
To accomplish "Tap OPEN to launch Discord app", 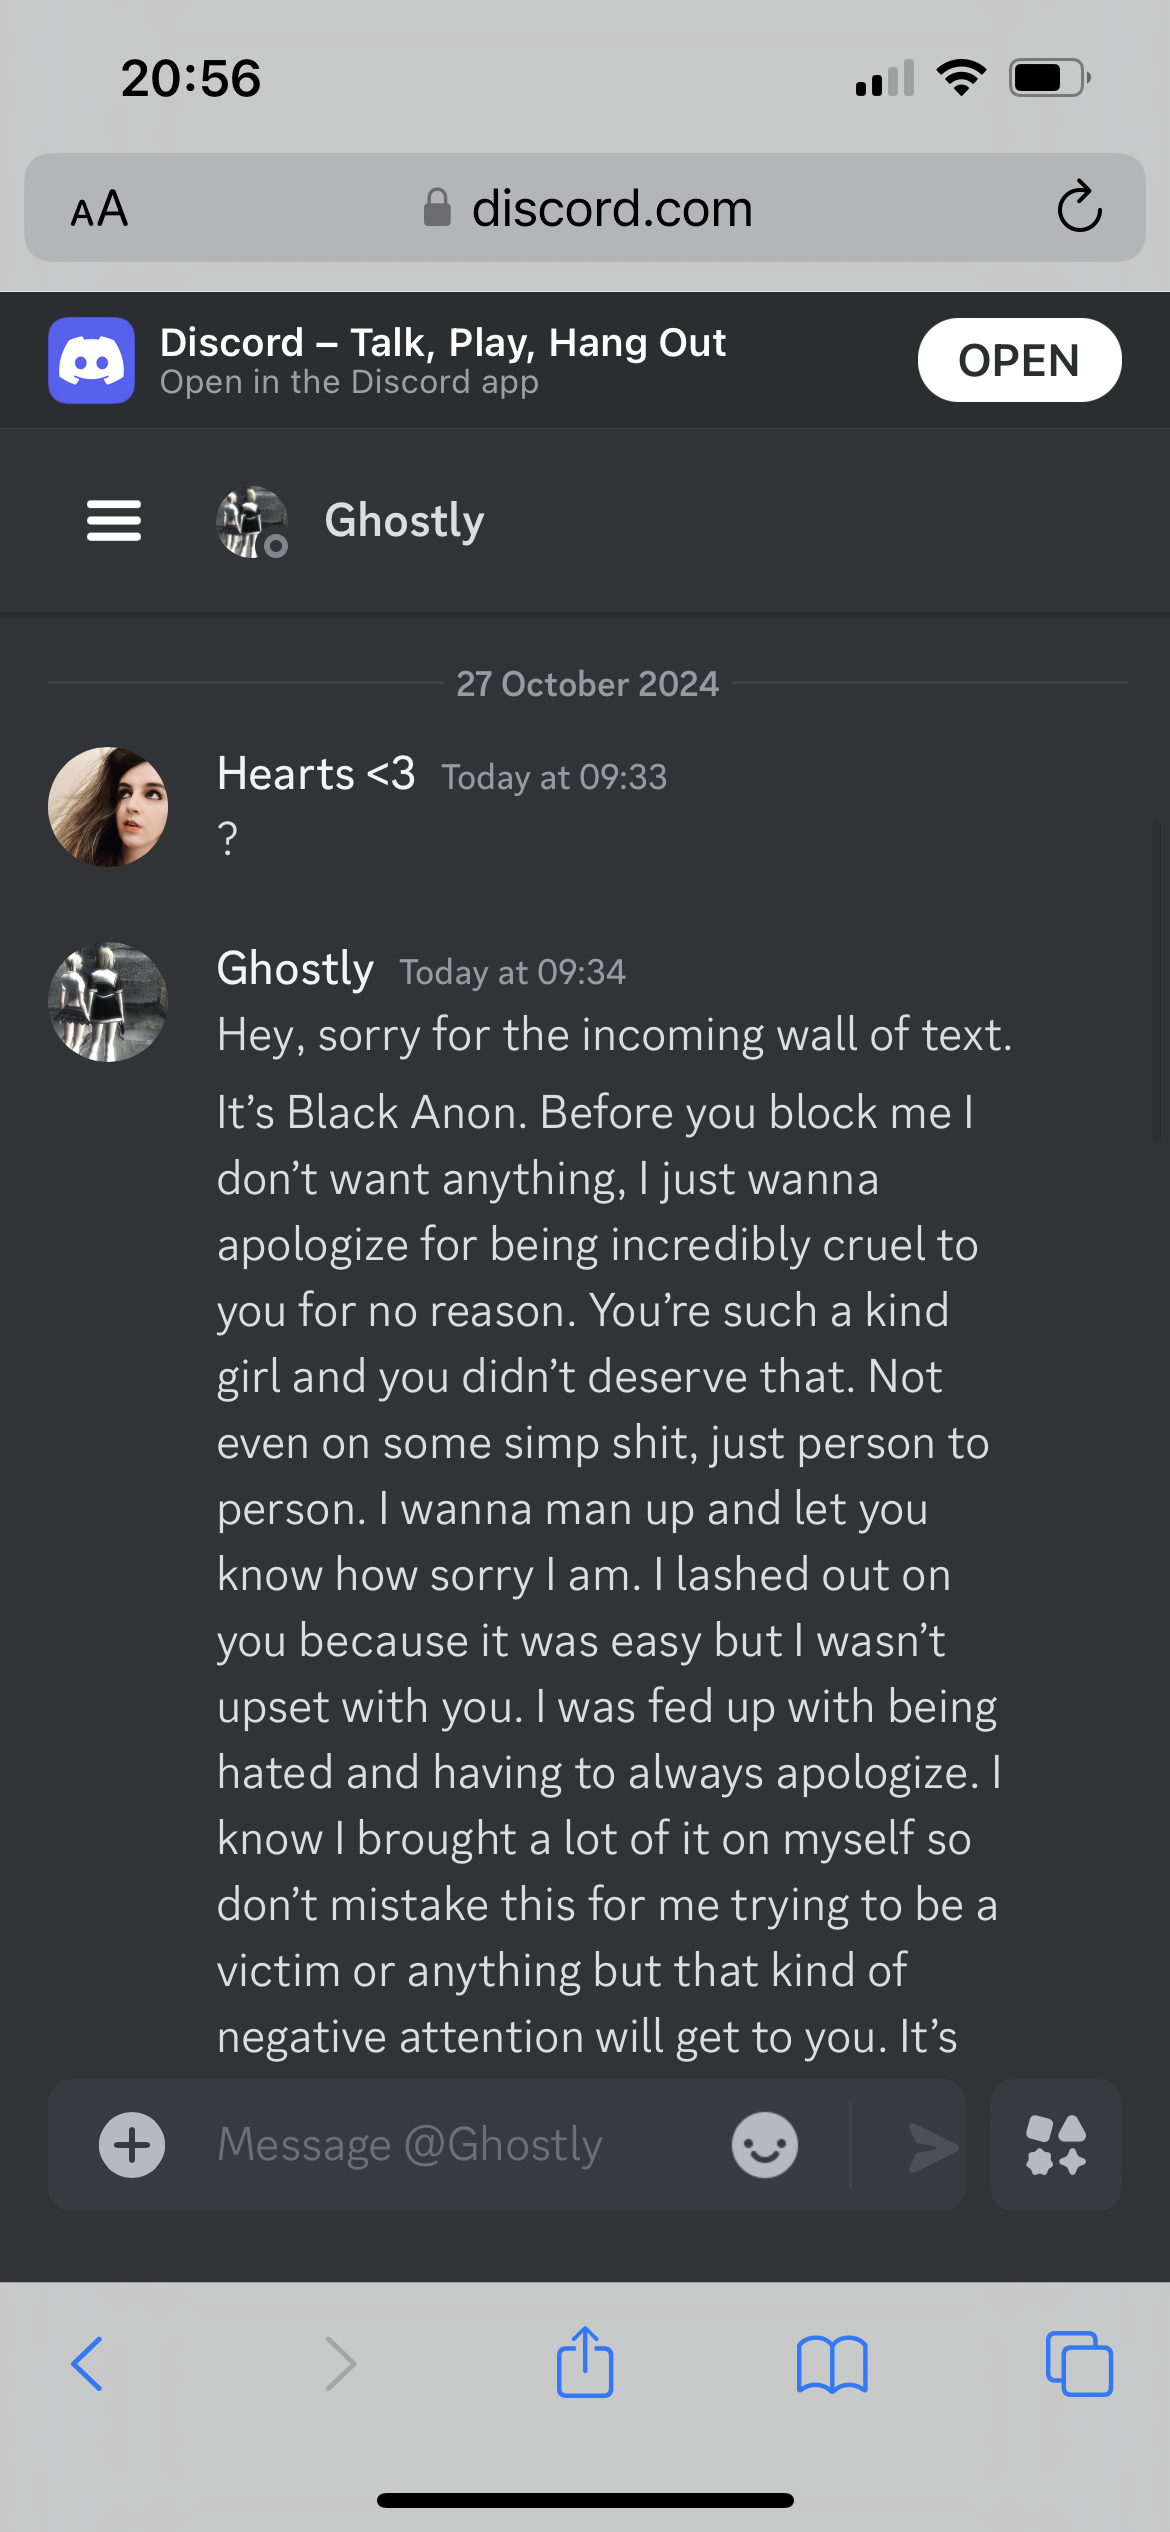I will 1019,360.
